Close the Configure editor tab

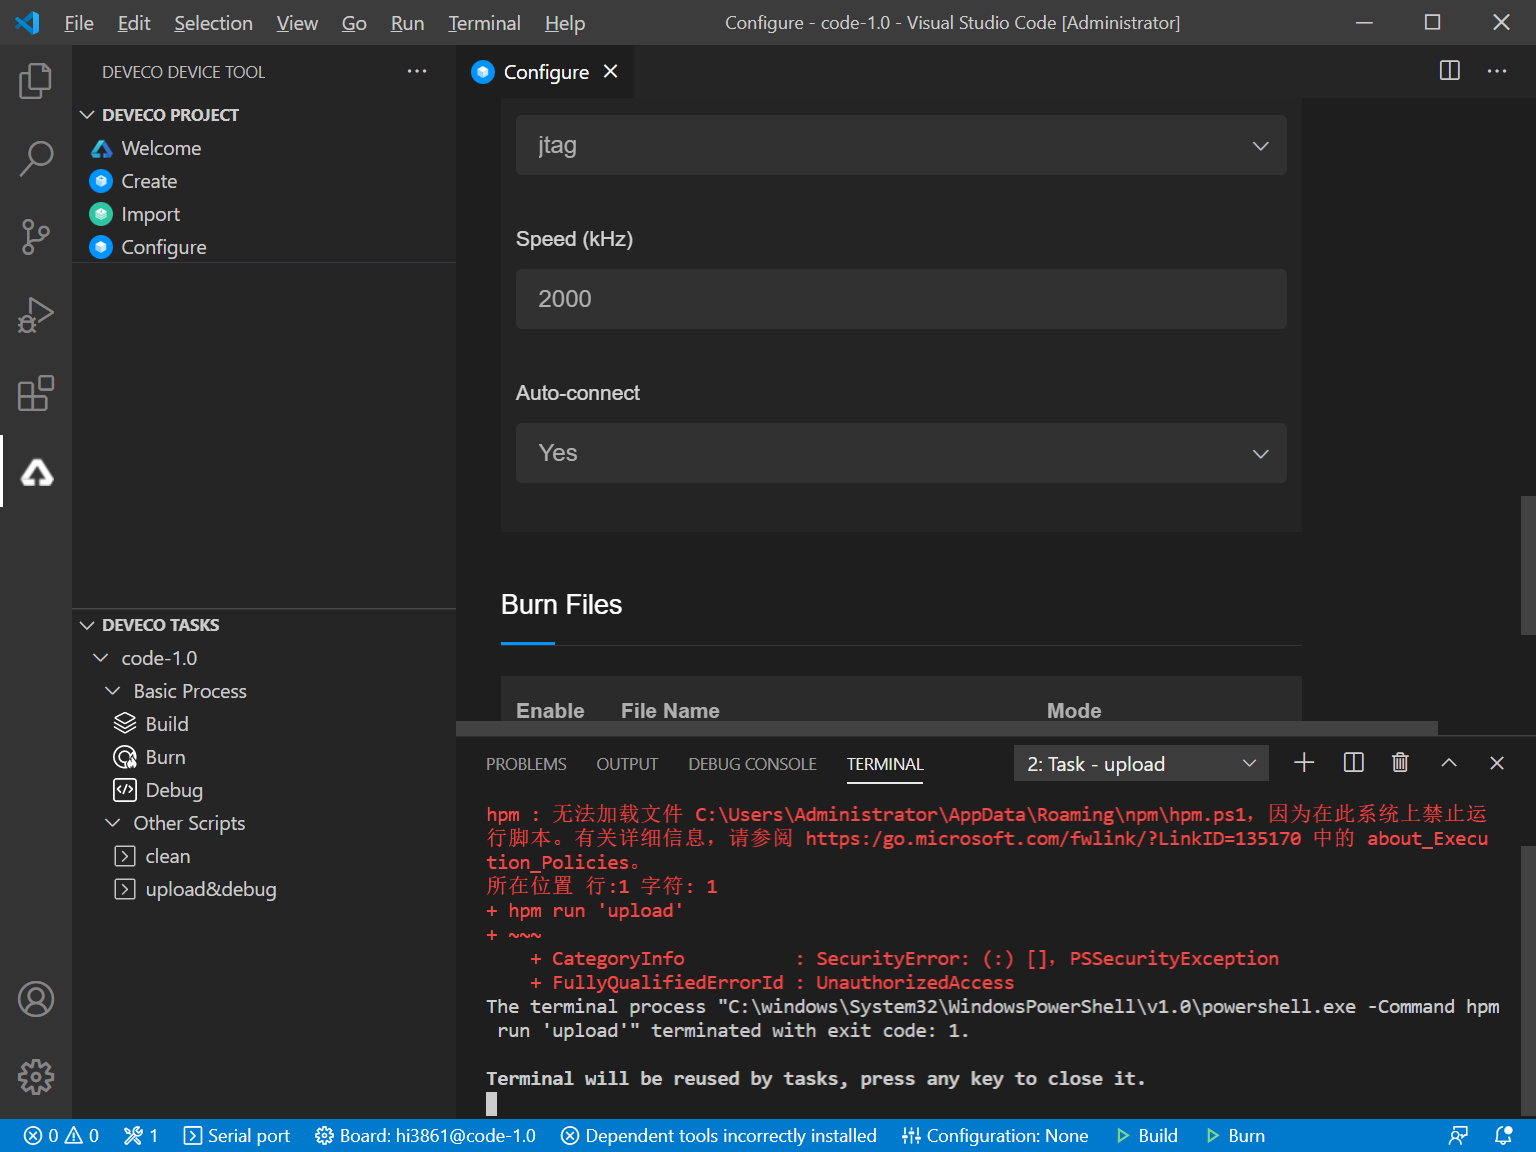[611, 71]
